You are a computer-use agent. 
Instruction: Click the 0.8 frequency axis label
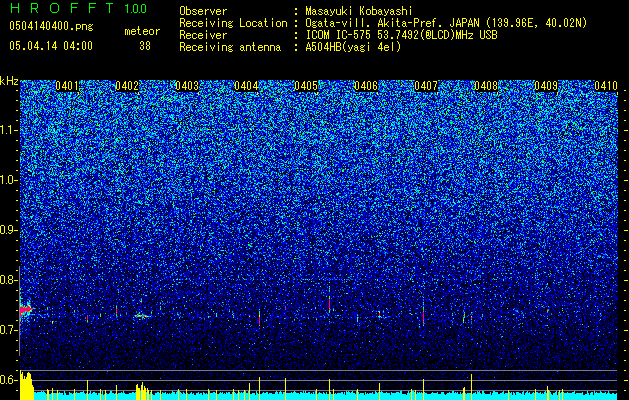8,280
